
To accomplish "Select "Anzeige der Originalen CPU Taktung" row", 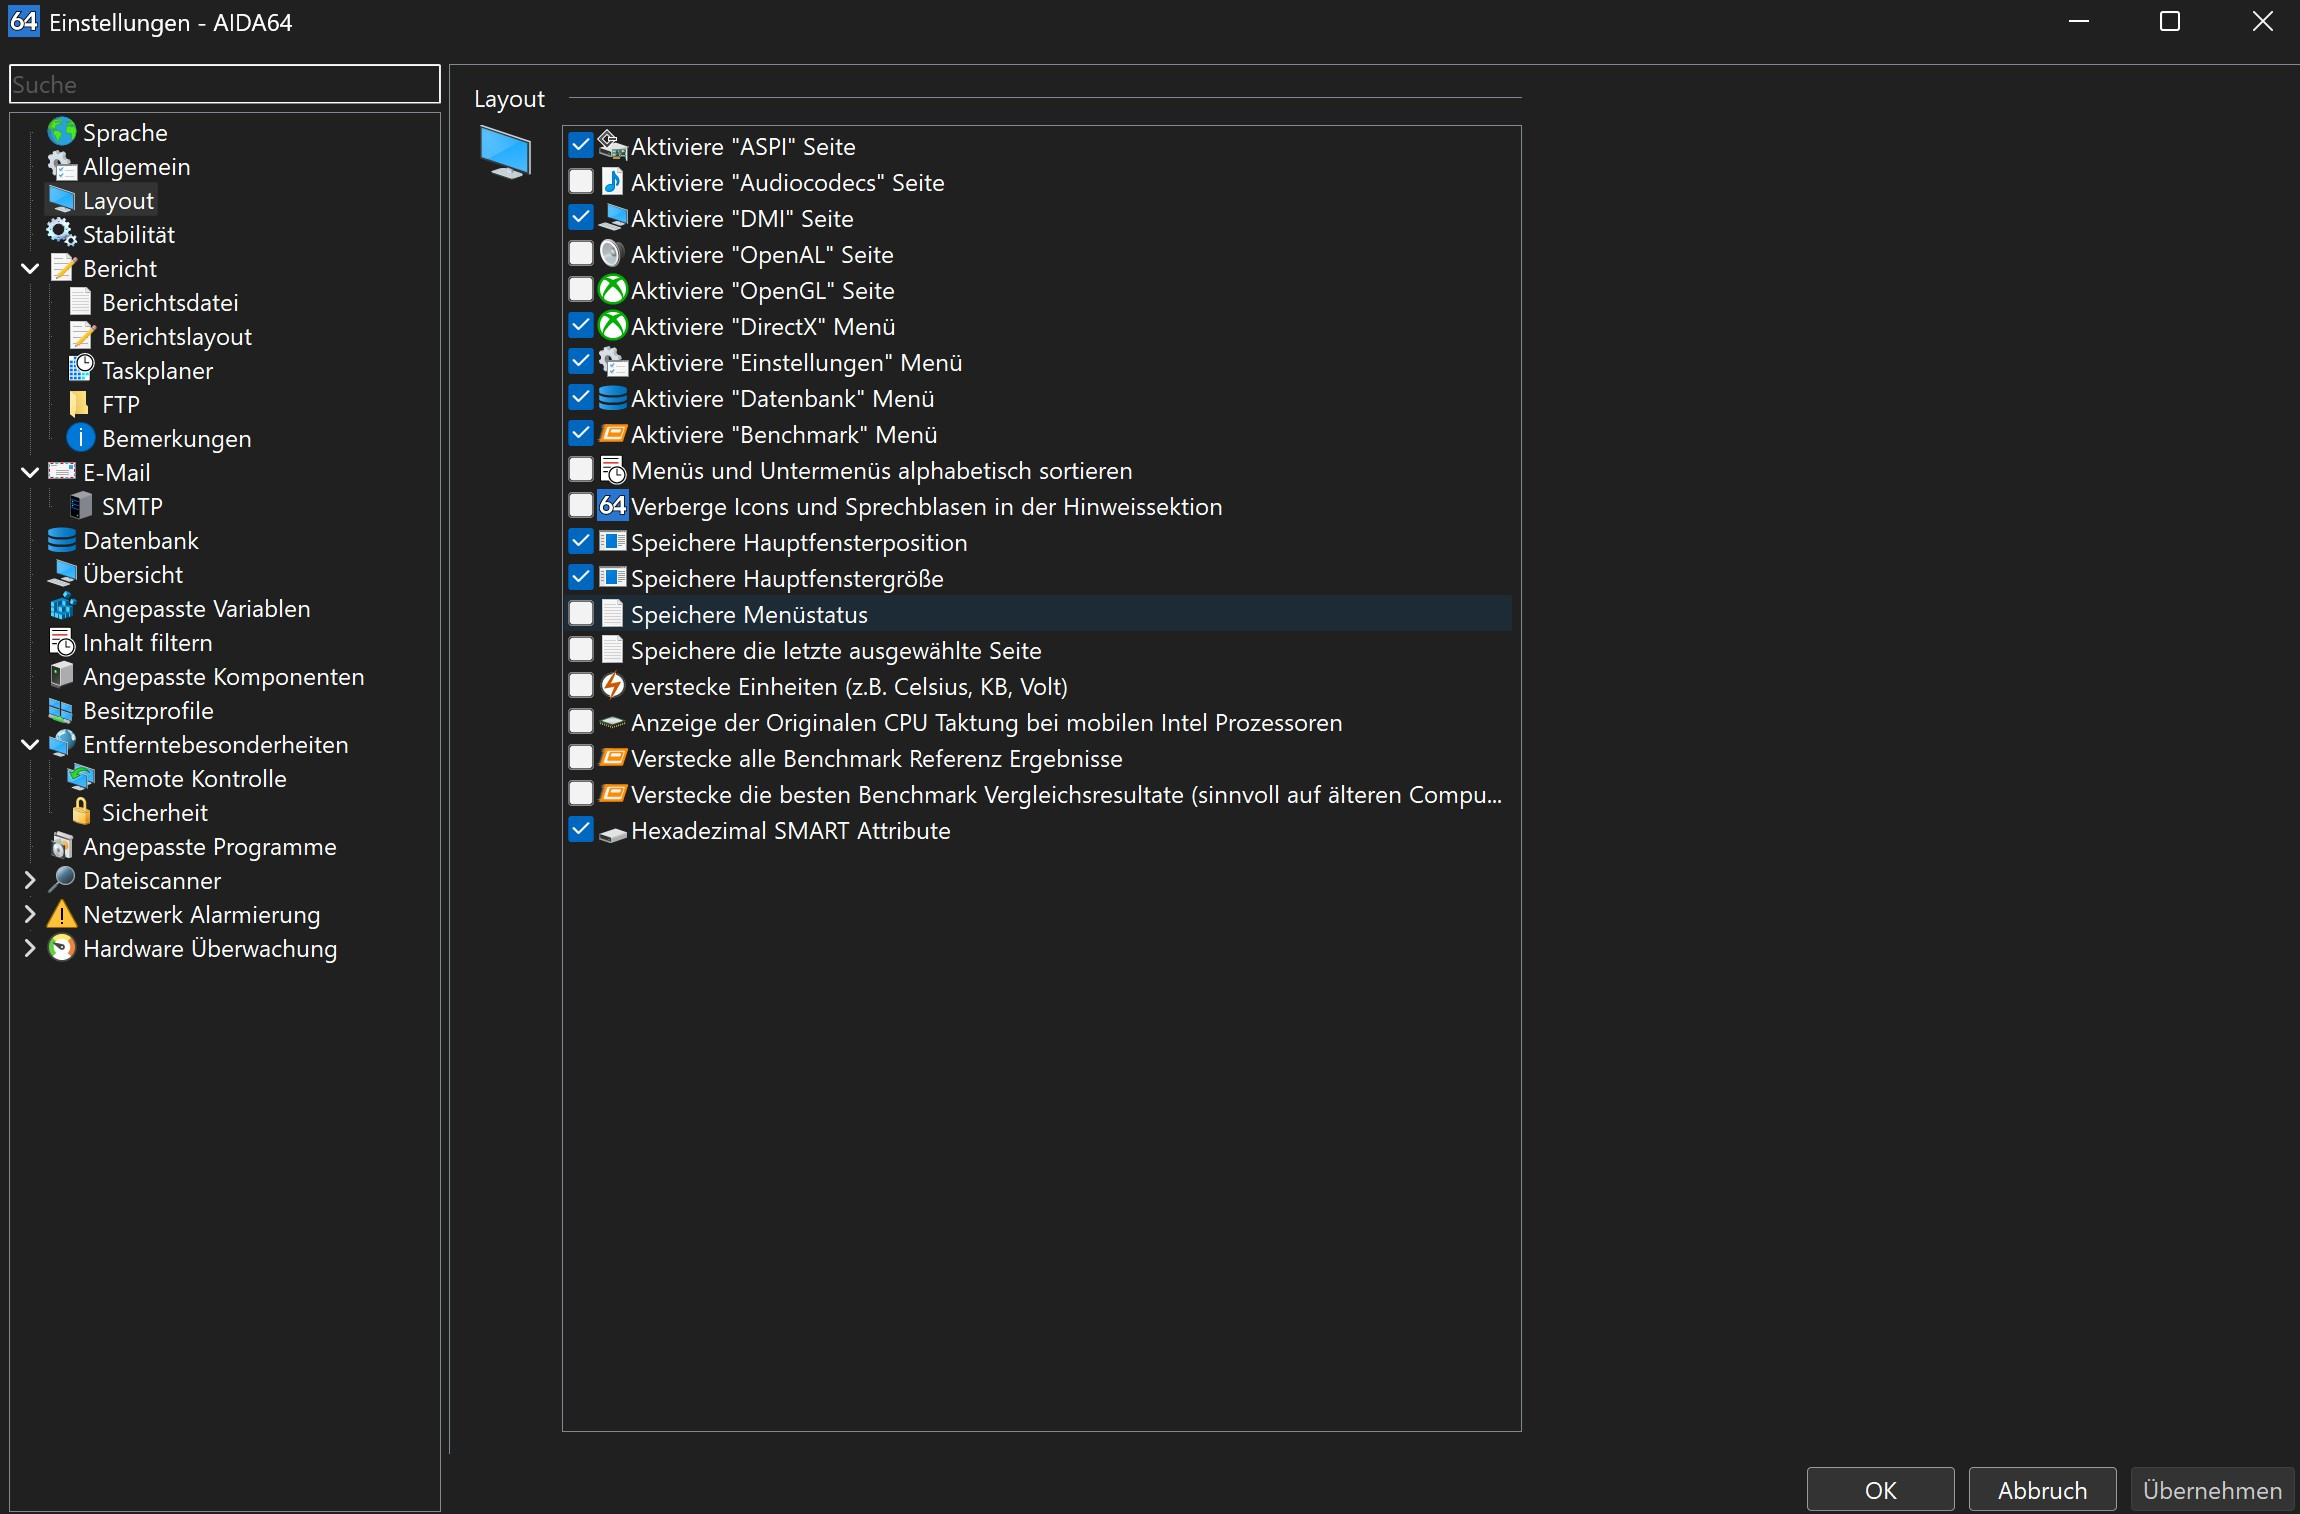I will pyautogui.click(x=1040, y=722).
